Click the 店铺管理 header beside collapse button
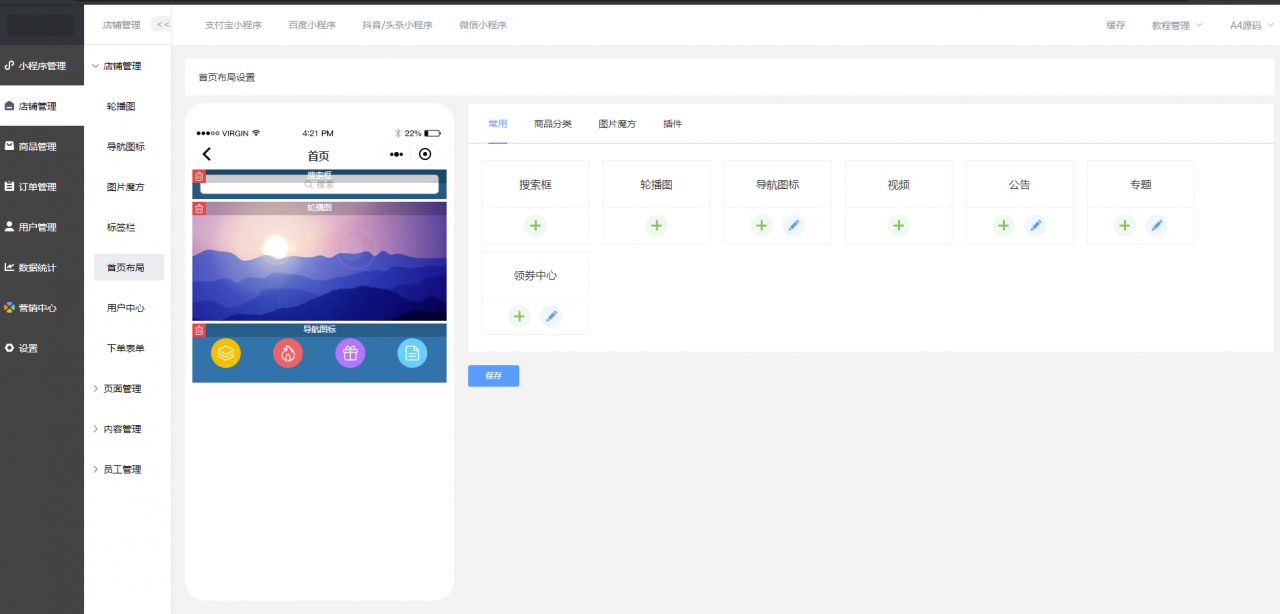 [x=121, y=25]
